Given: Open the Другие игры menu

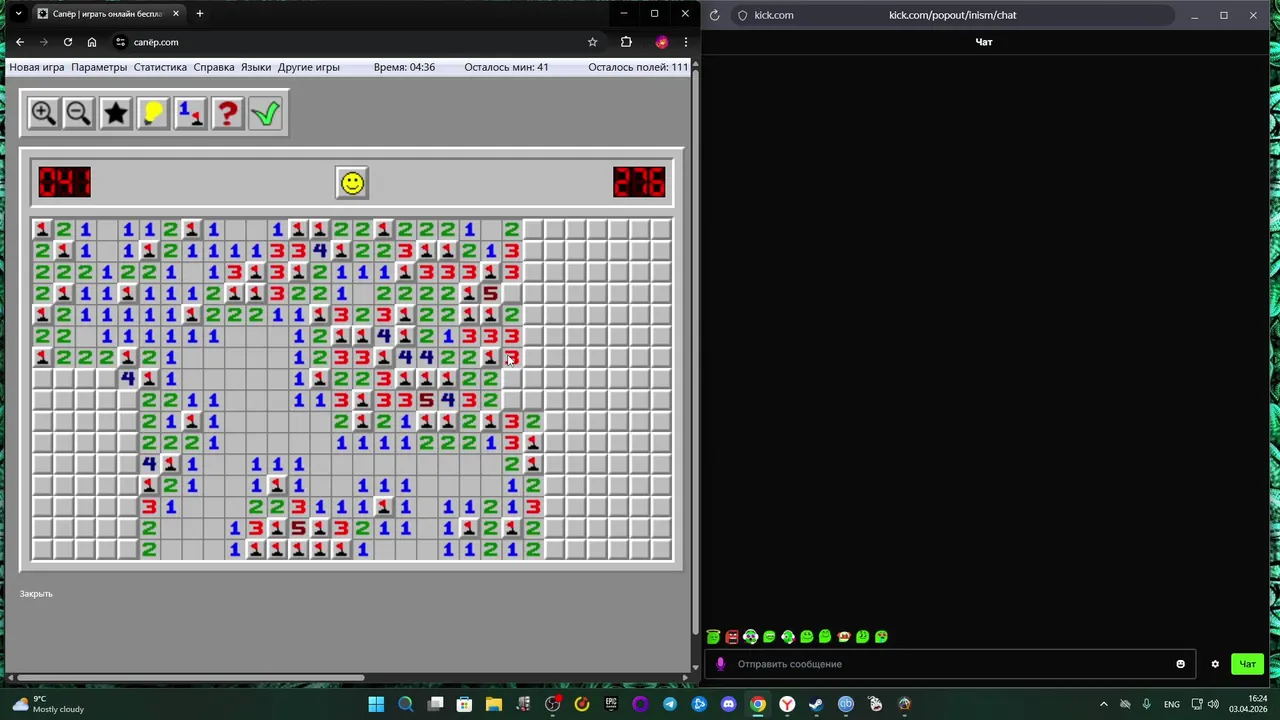Looking at the screenshot, I should point(309,67).
